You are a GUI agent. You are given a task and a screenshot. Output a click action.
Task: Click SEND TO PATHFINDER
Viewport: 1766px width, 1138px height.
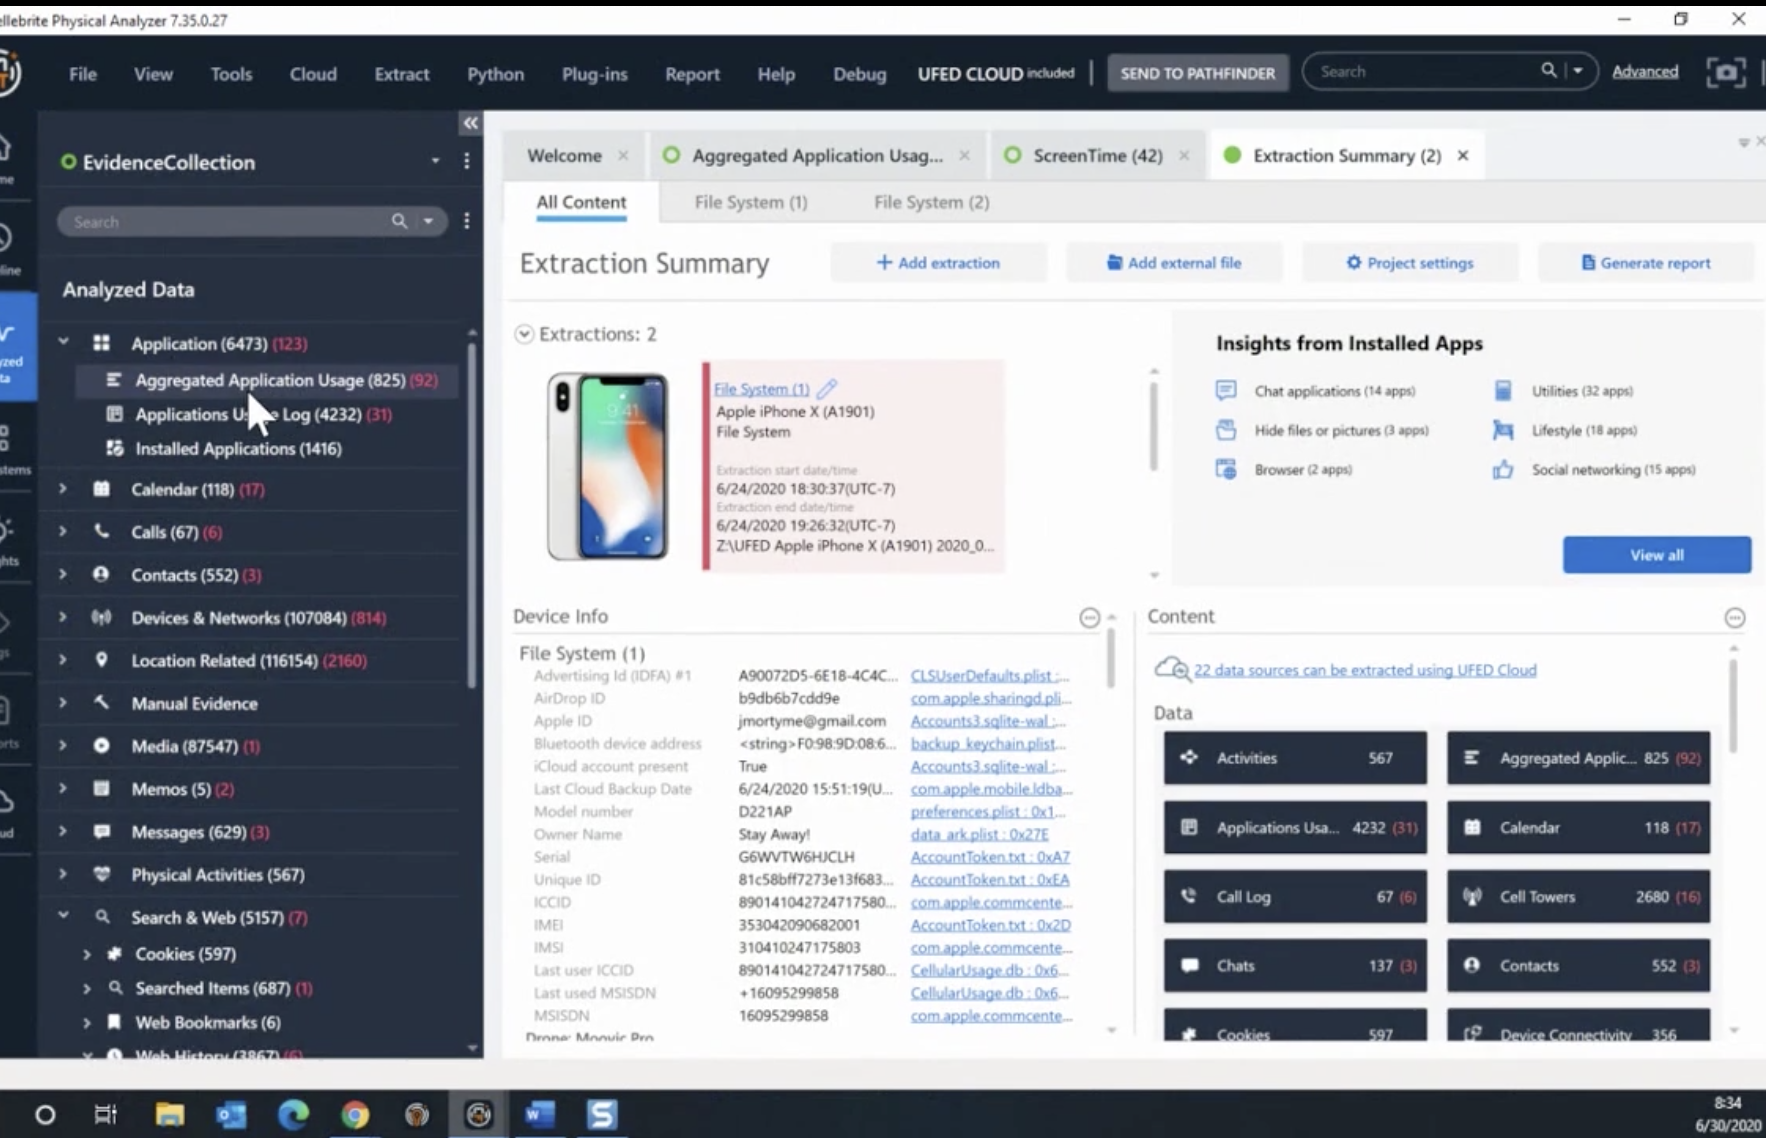click(x=1197, y=73)
